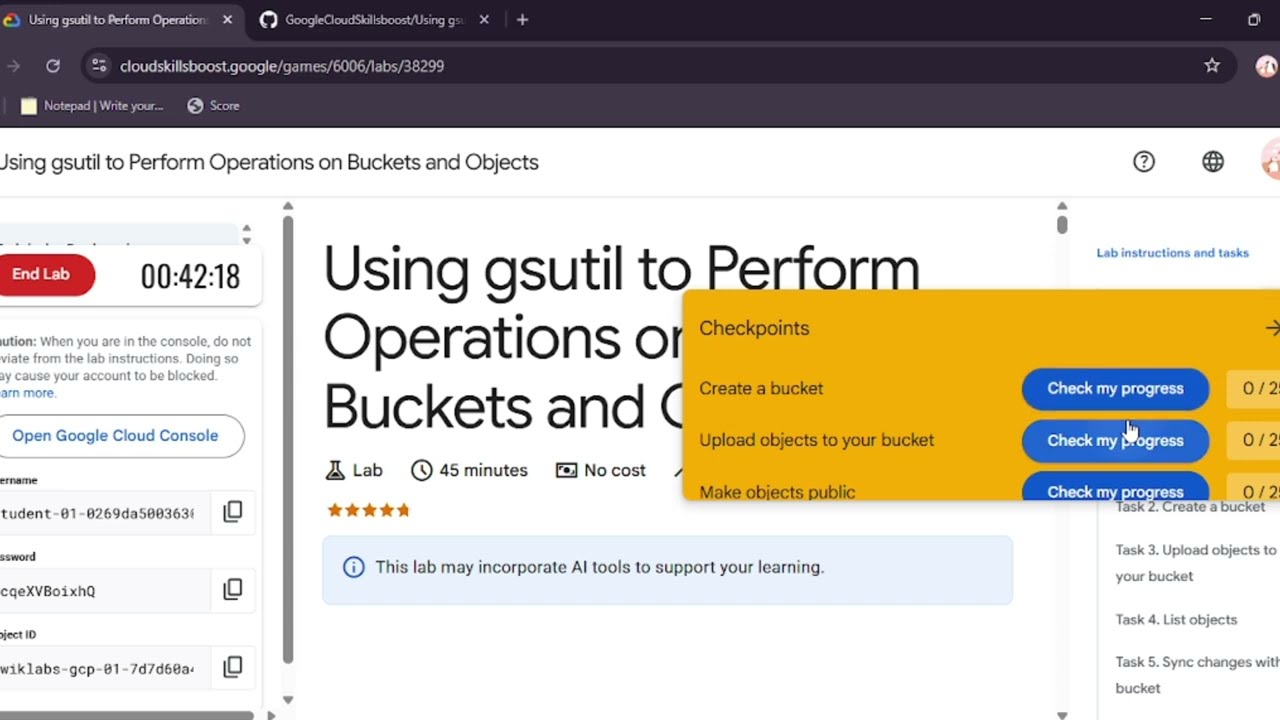
Task: Check progress for Upload objects to your bucket
Action: (1115, 441)
